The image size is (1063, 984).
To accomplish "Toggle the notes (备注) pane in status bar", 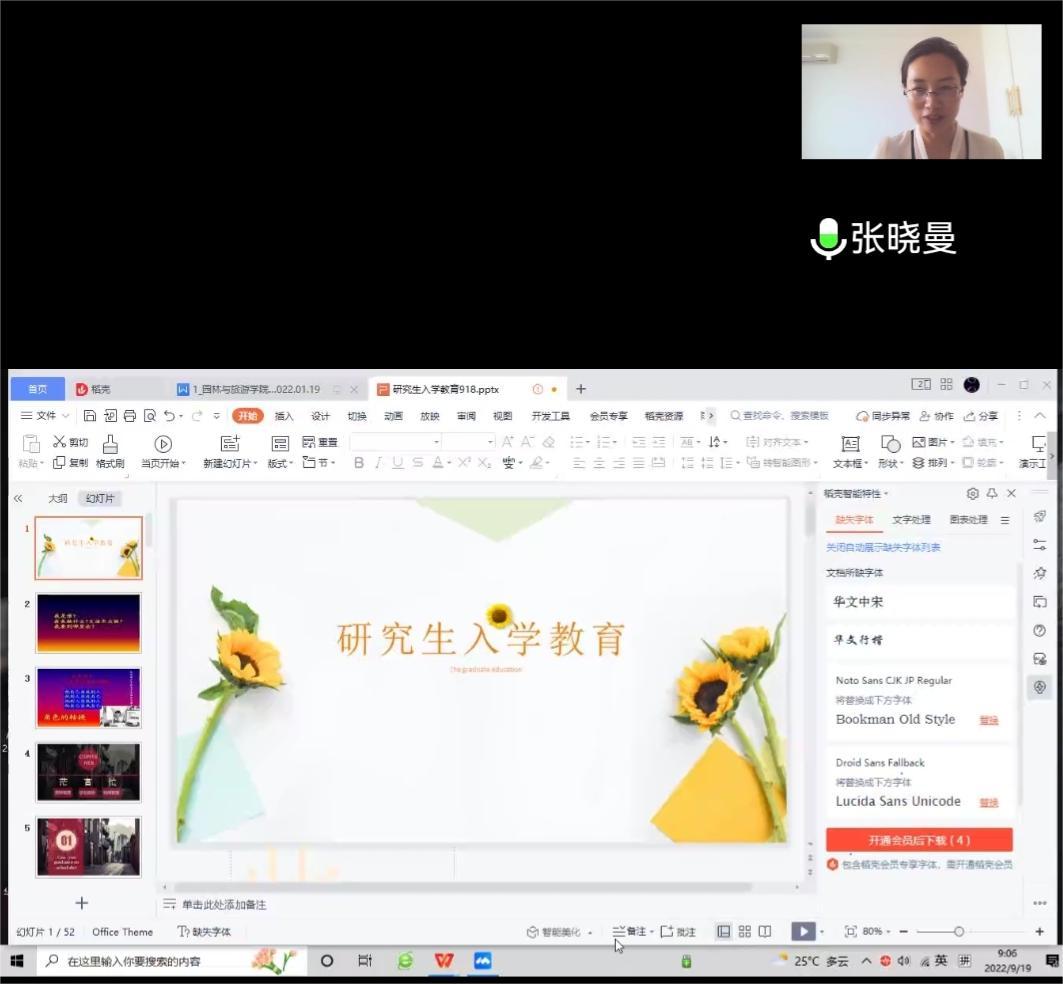I will 629,931.
